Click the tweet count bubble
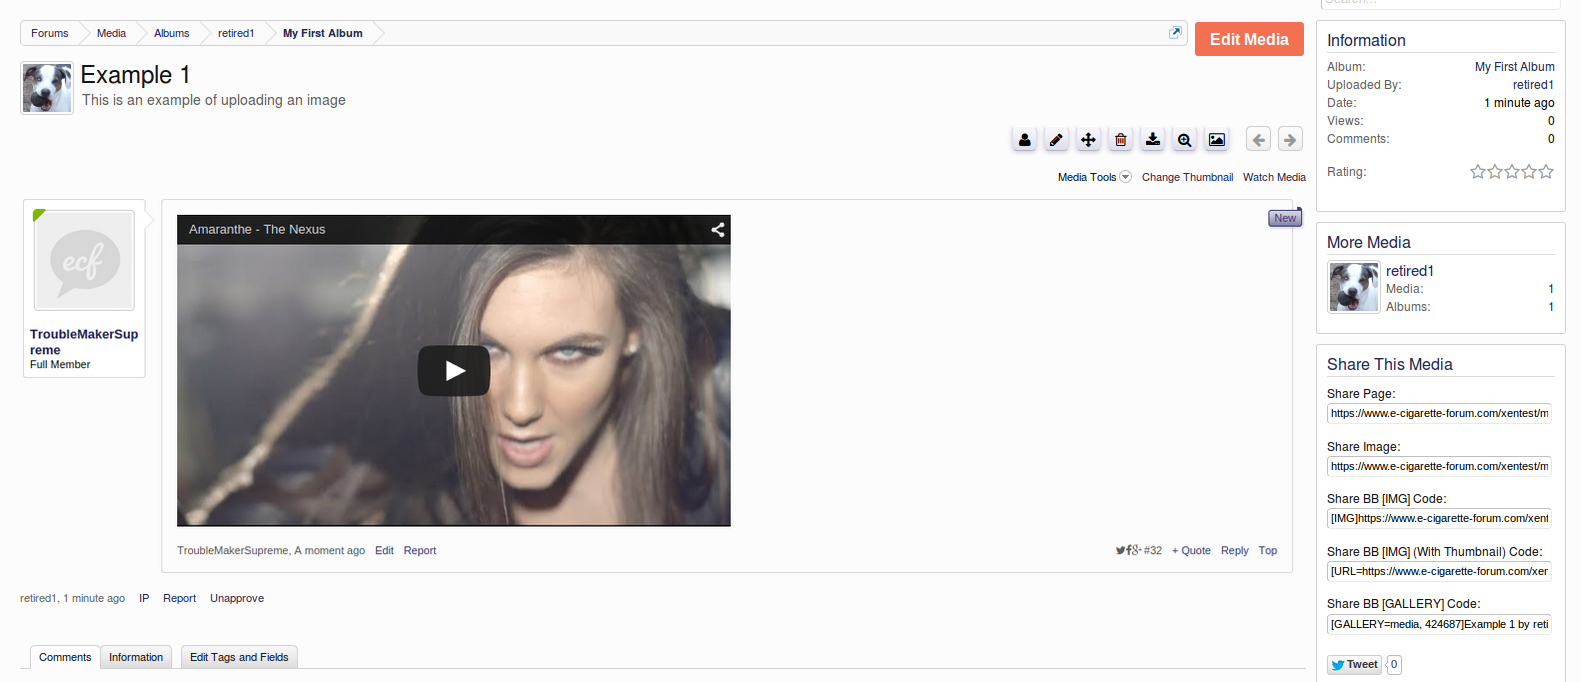 [x=1394, y=665]
